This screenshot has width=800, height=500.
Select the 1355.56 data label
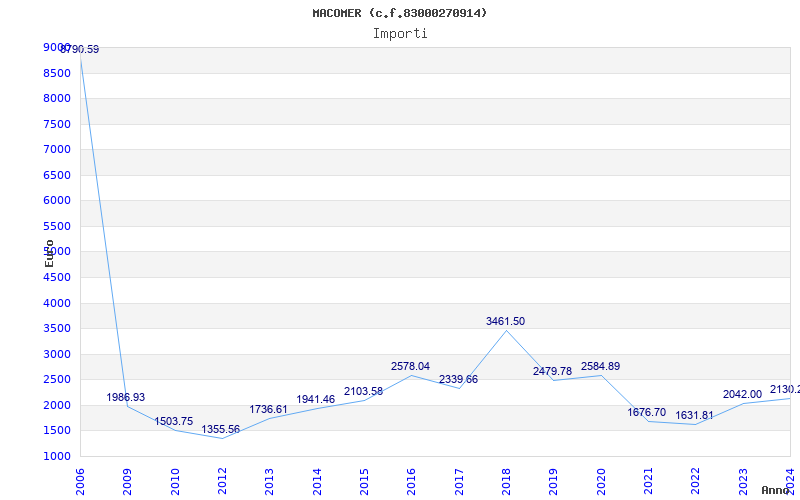[x=220, y=430]
